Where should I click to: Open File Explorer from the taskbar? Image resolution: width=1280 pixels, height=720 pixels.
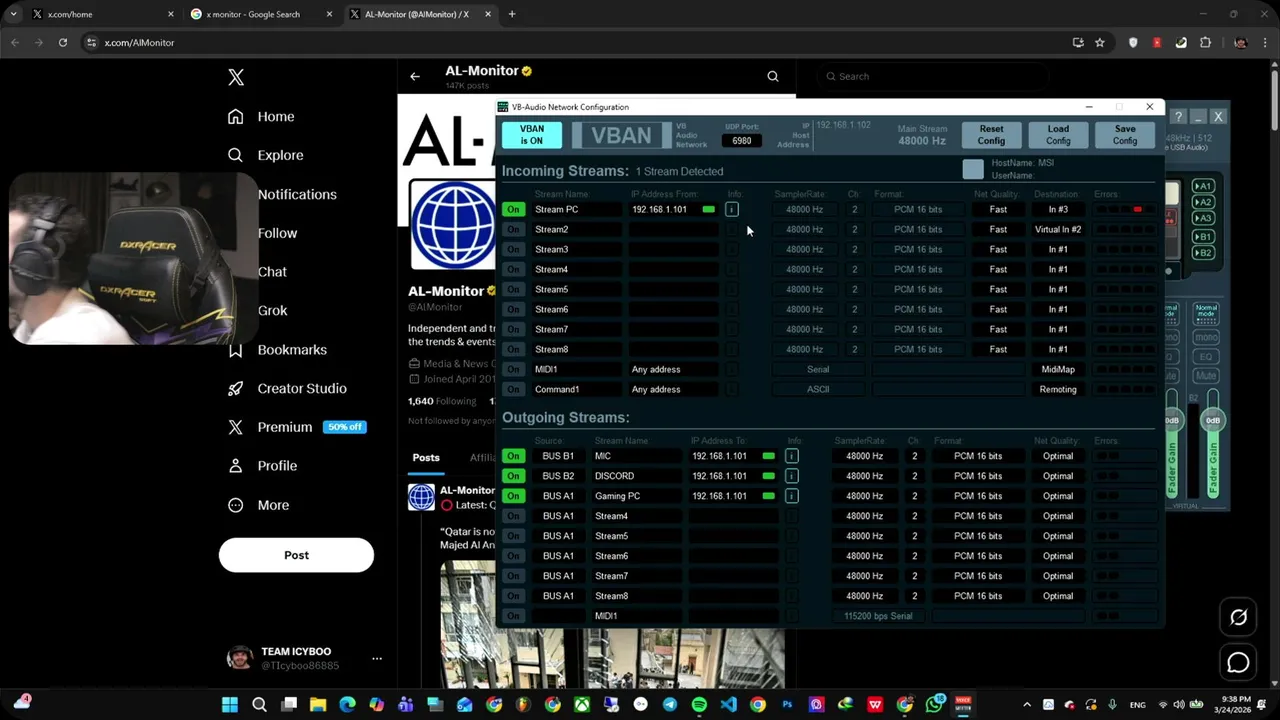(318, 705)
